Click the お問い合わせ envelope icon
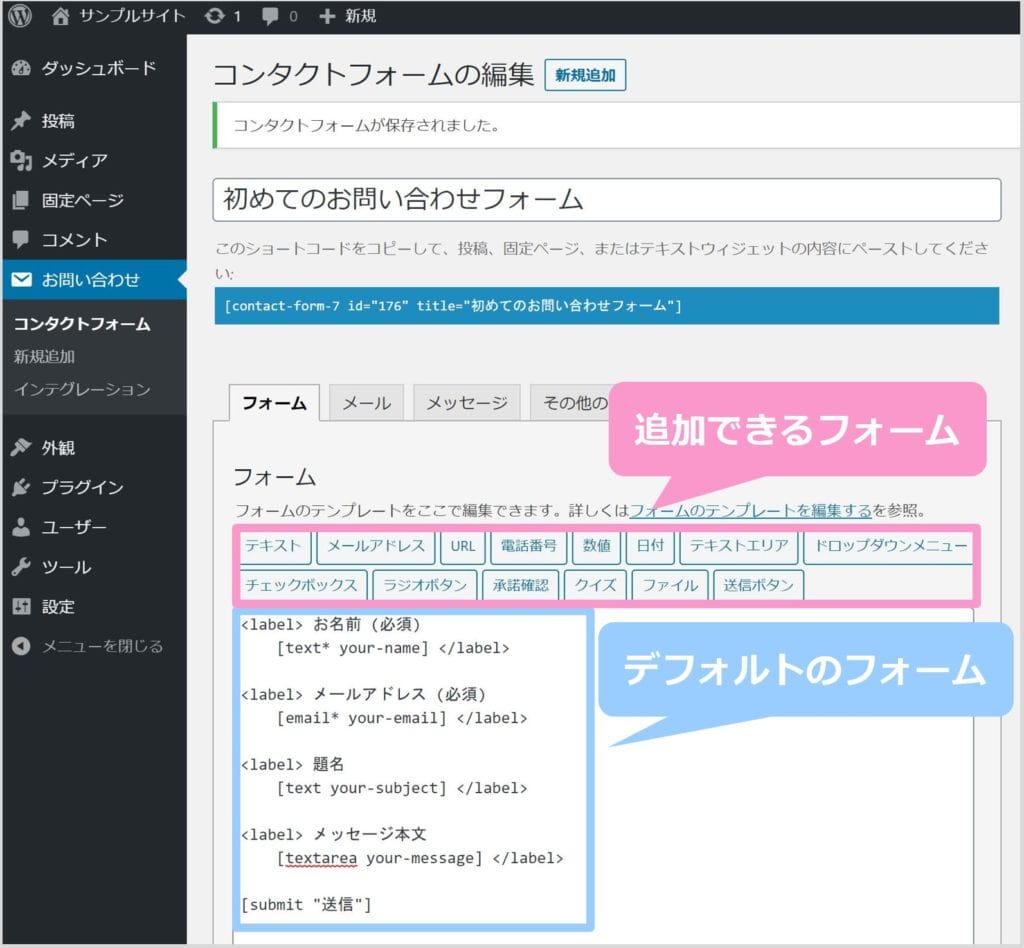 coord(21,279)
